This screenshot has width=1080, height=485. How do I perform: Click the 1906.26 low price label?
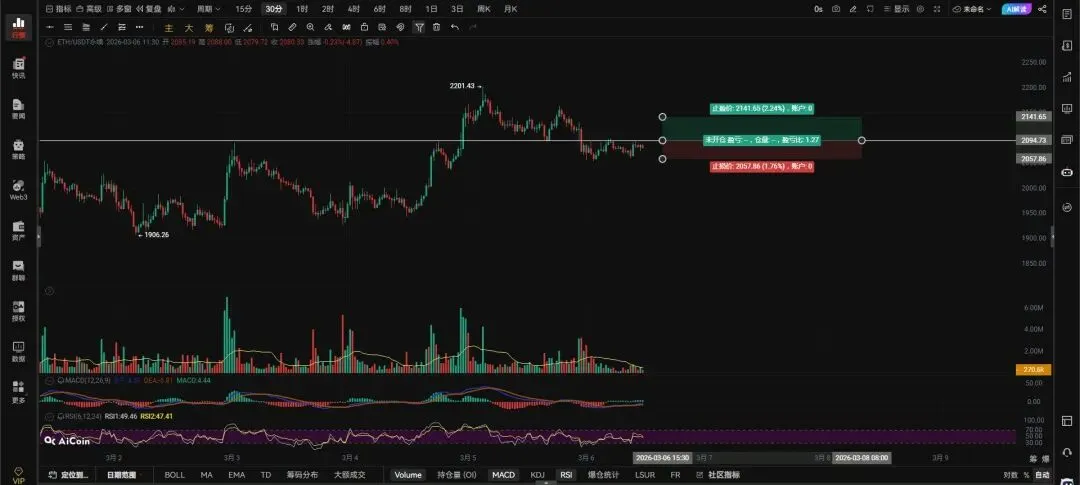click(154, 235)
